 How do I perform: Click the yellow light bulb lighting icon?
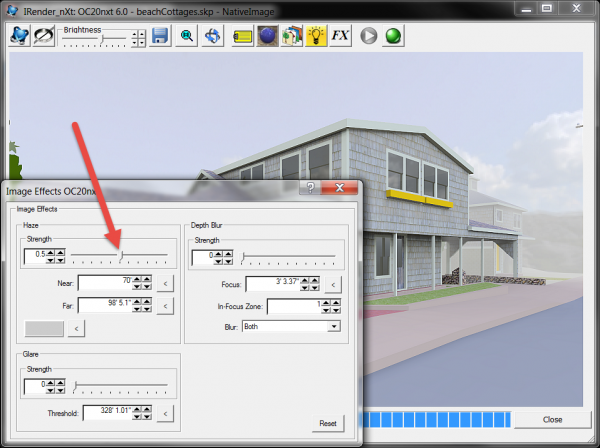tap(315, 36)
